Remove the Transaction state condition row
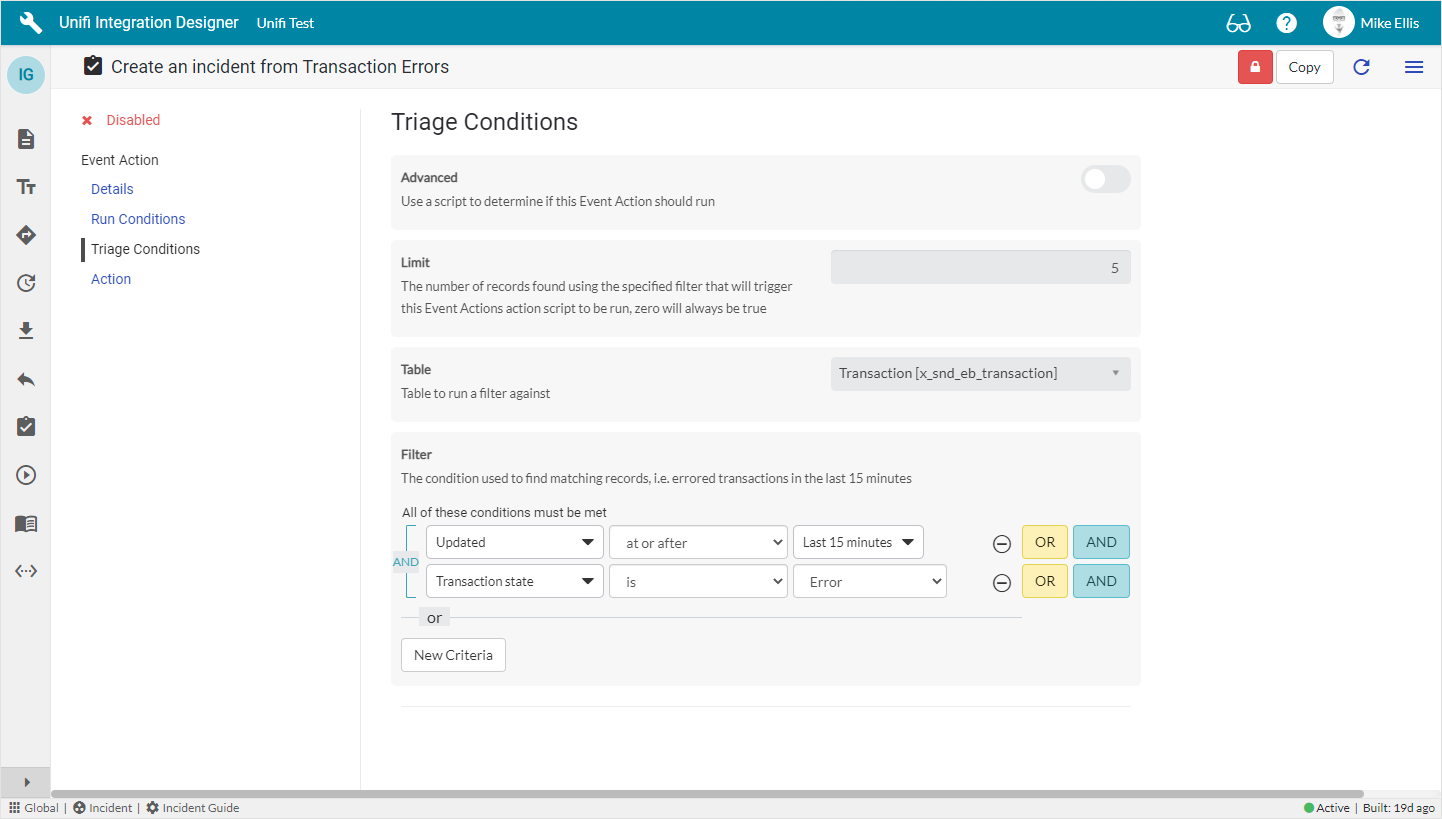Viewport: 1442px width, 819px height. (1001, 583)
